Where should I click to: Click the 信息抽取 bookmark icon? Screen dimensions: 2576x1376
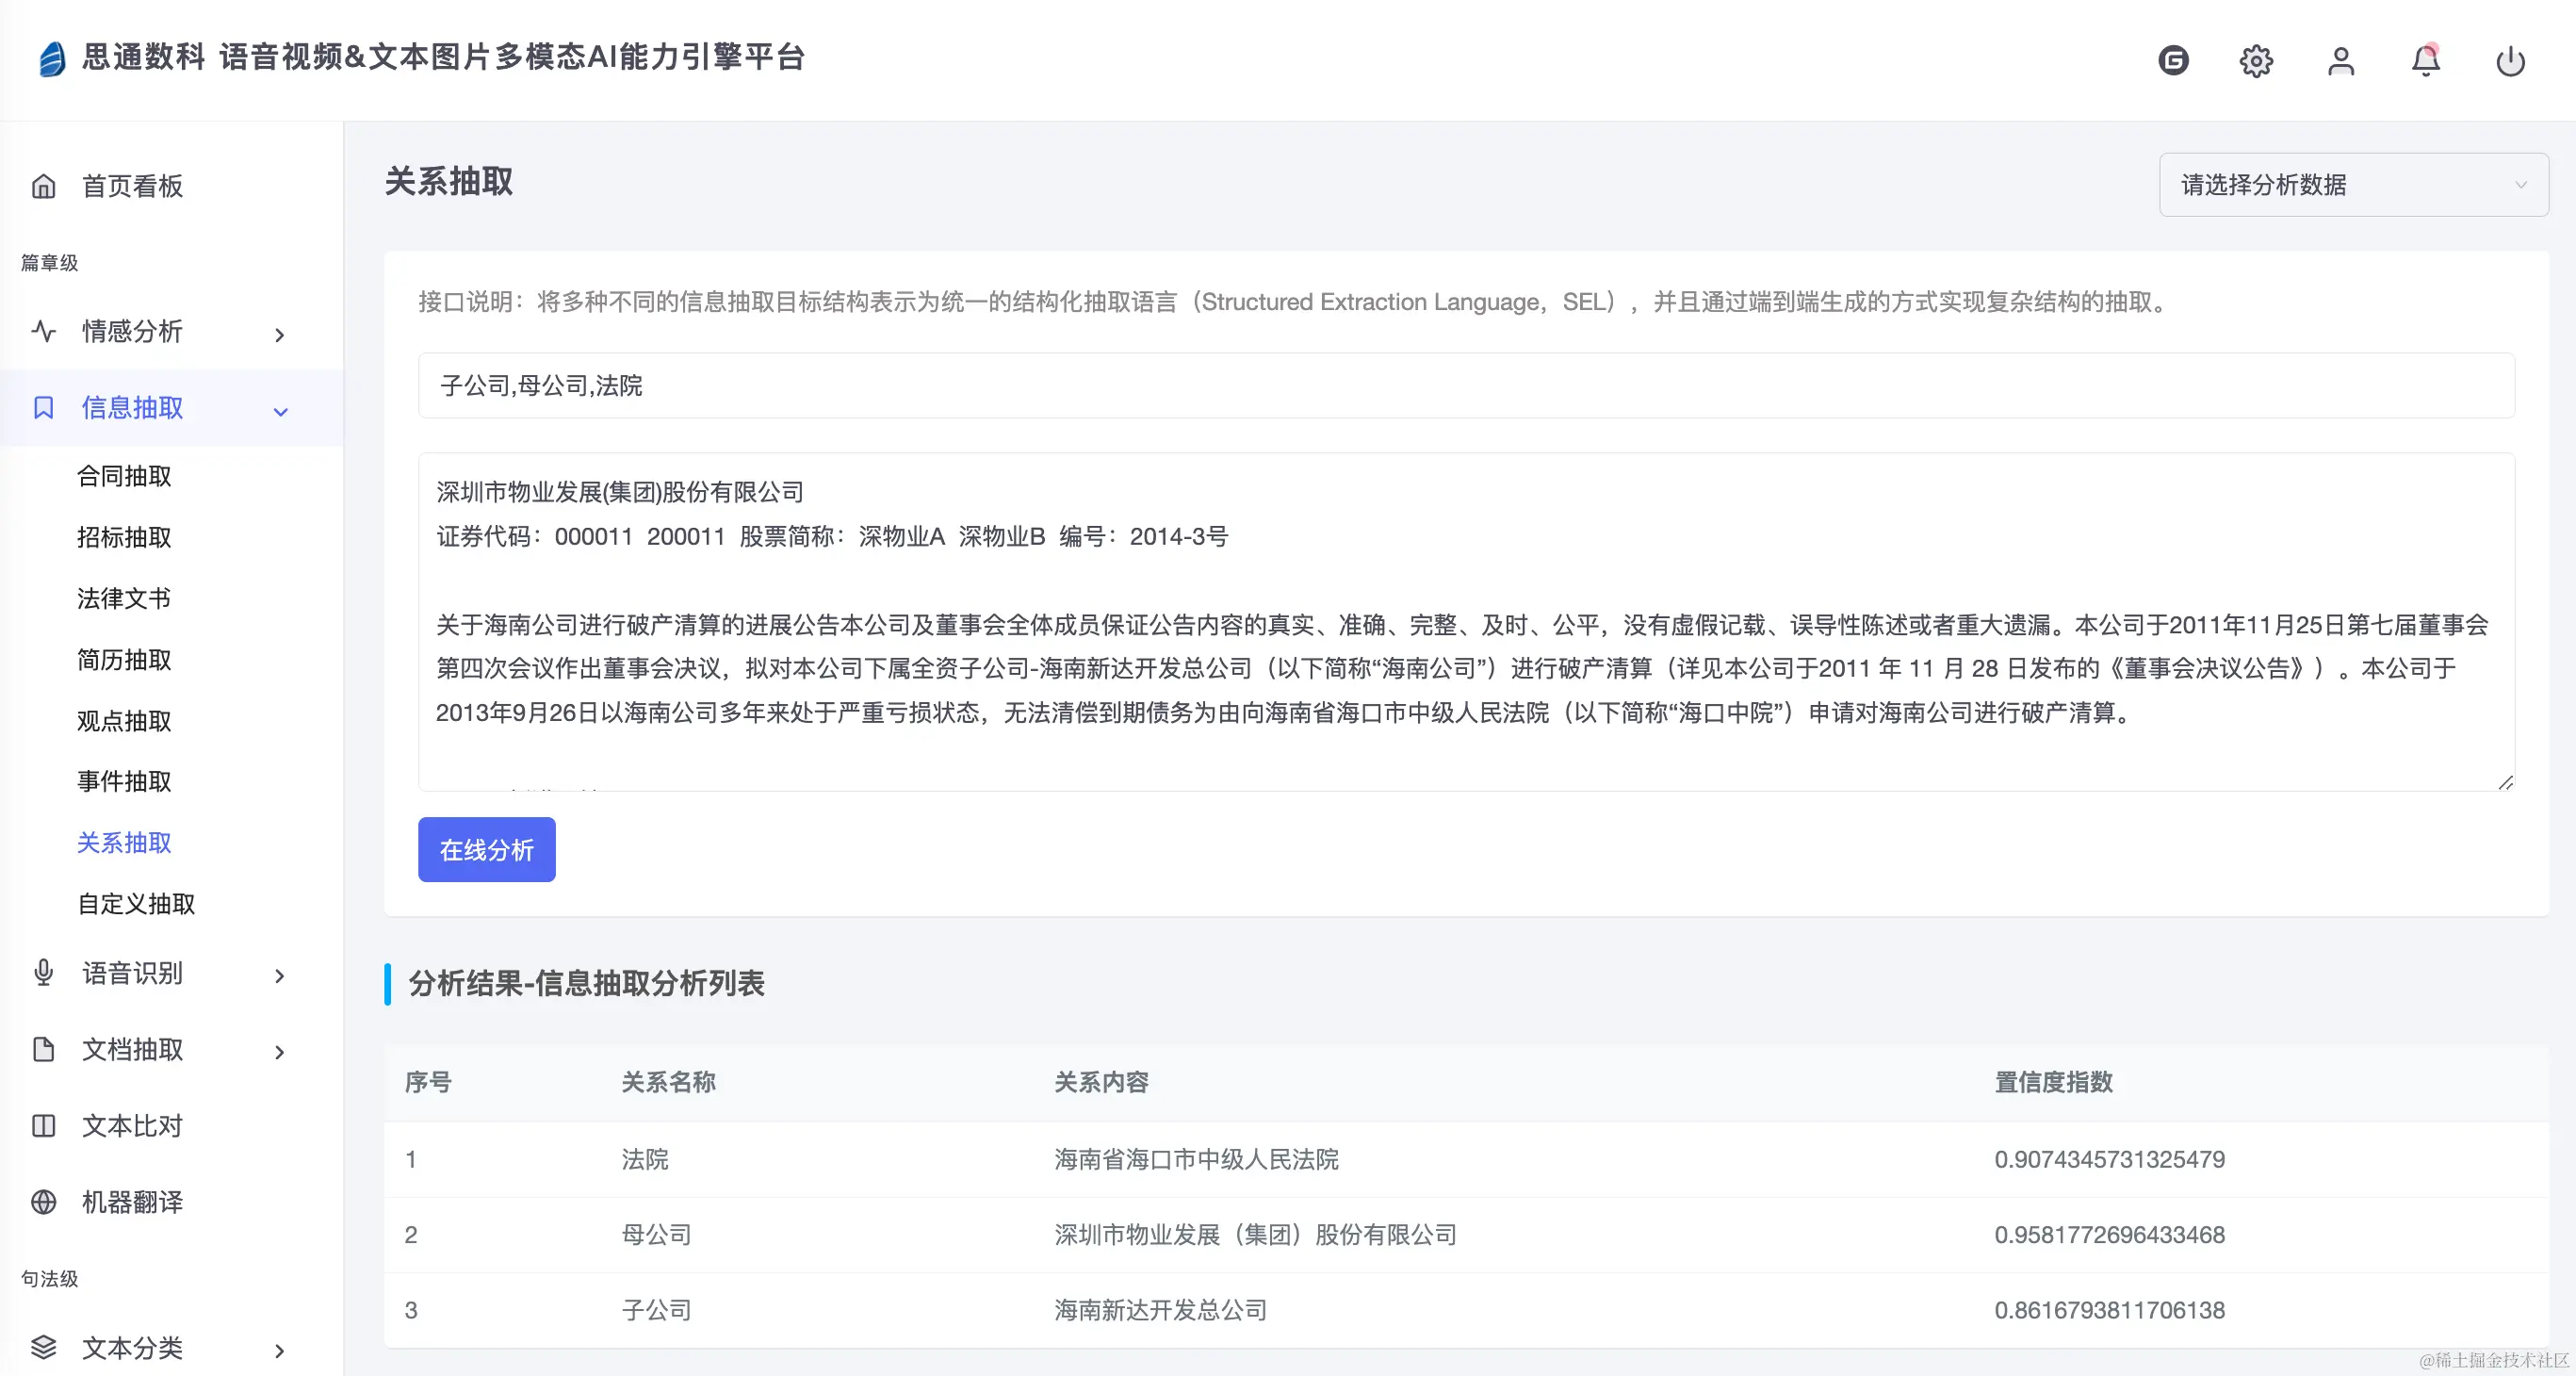pyautogui.click(x=44, y=408)
